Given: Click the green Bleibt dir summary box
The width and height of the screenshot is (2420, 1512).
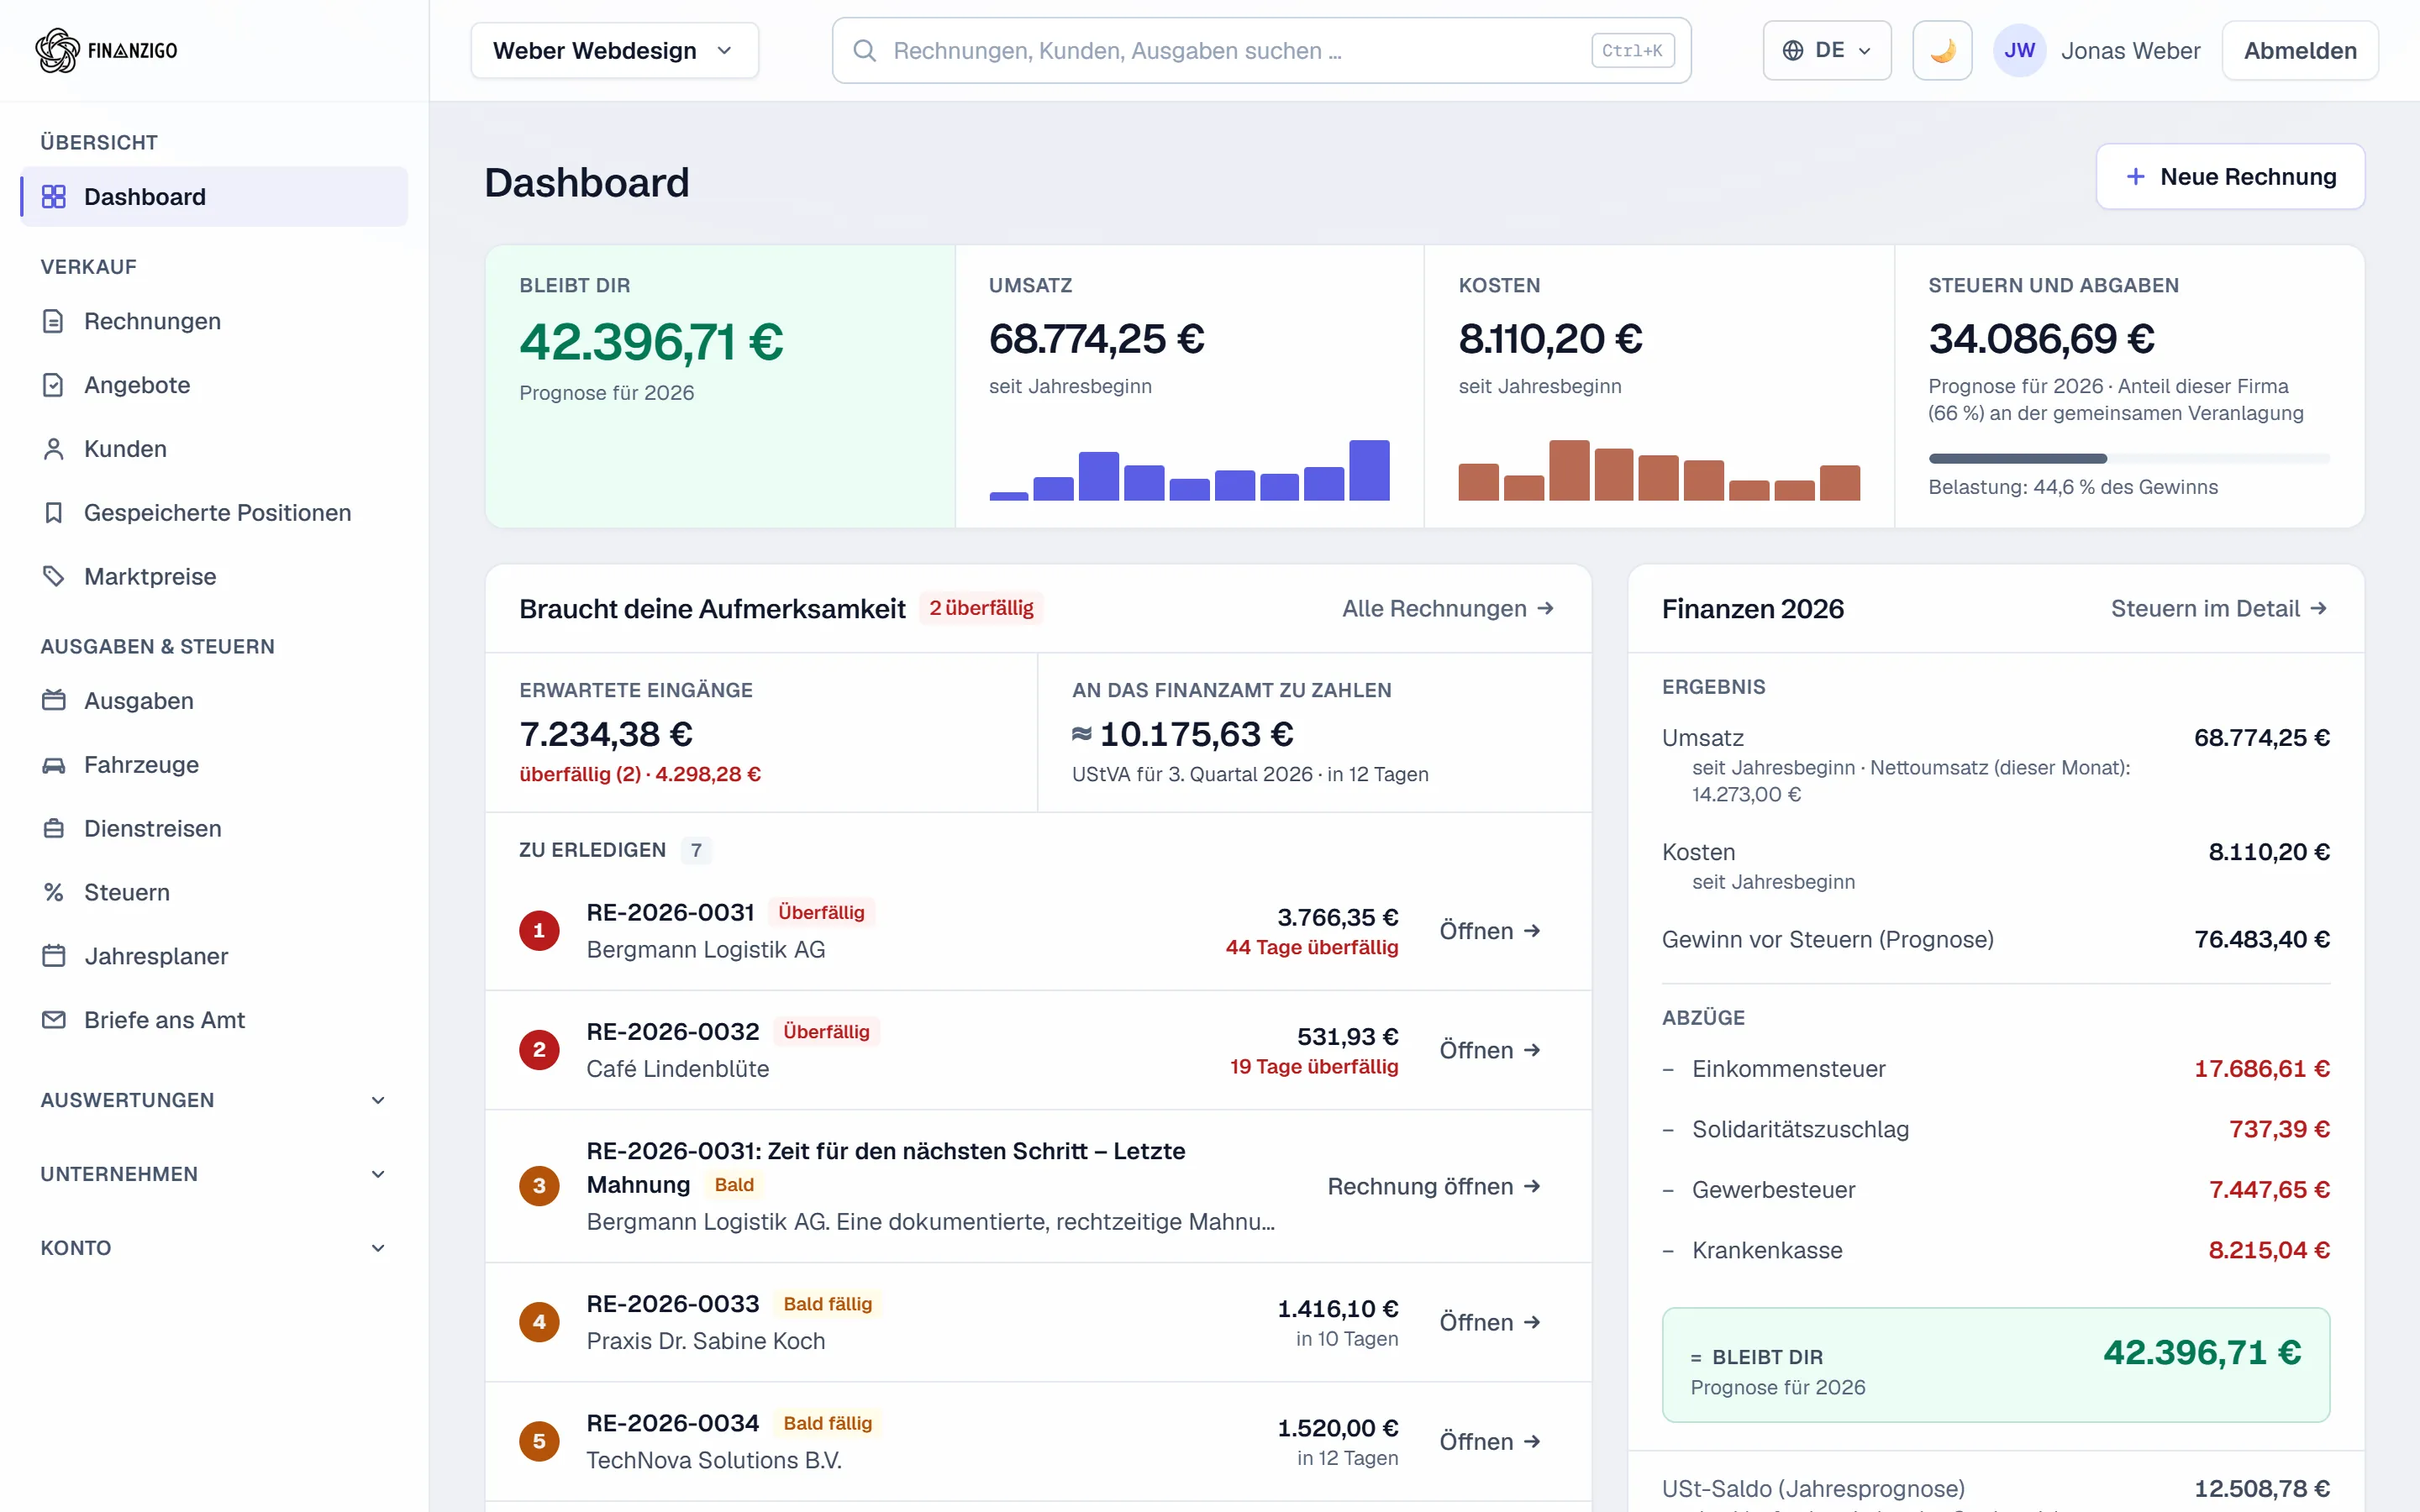Looking at the screenshot, I should click(1995, 1365).
